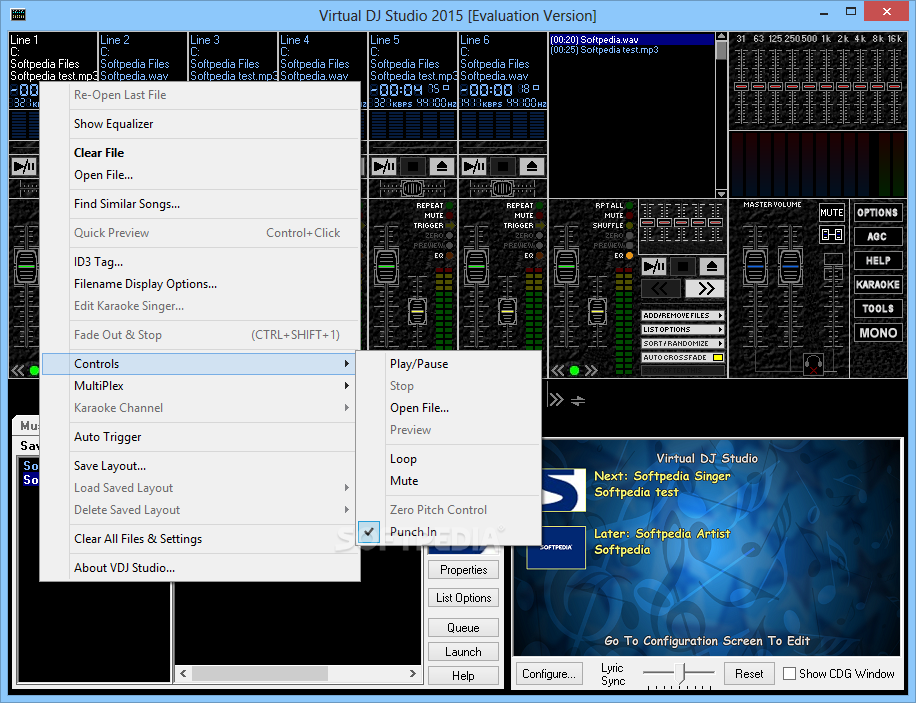
Task: Click right arrows below playlist mixer strip
Action: pos(591,370)
